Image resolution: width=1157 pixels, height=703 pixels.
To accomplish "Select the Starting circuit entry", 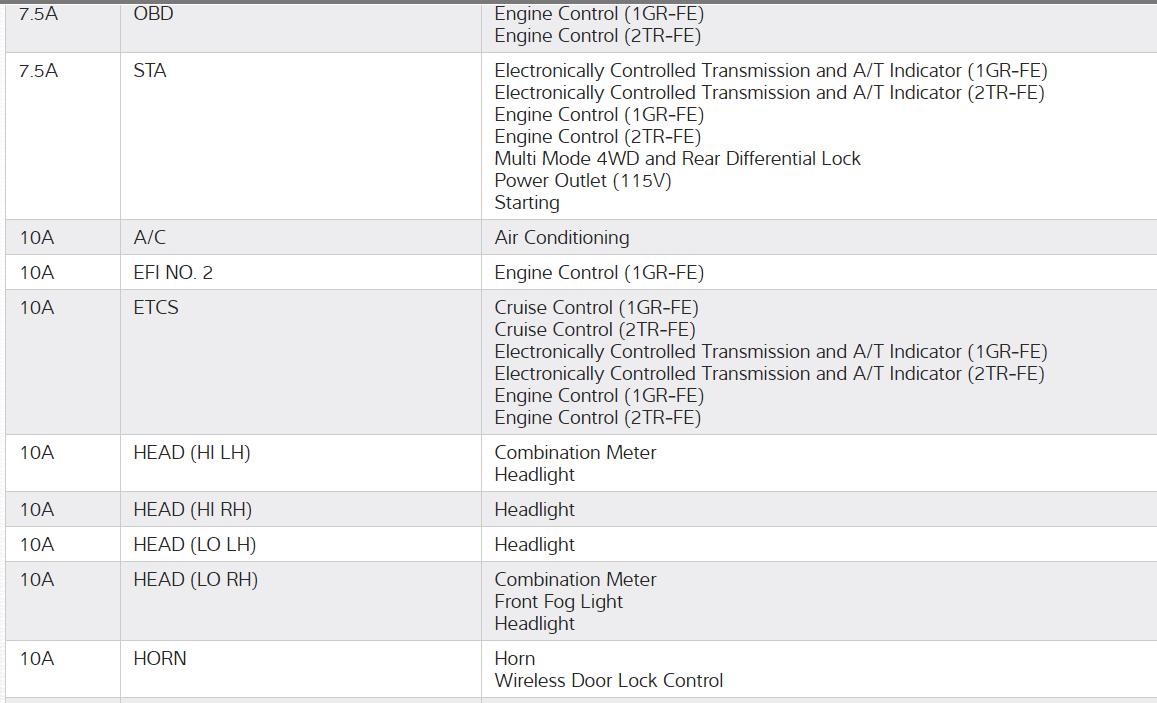I will tap(527, 202).
